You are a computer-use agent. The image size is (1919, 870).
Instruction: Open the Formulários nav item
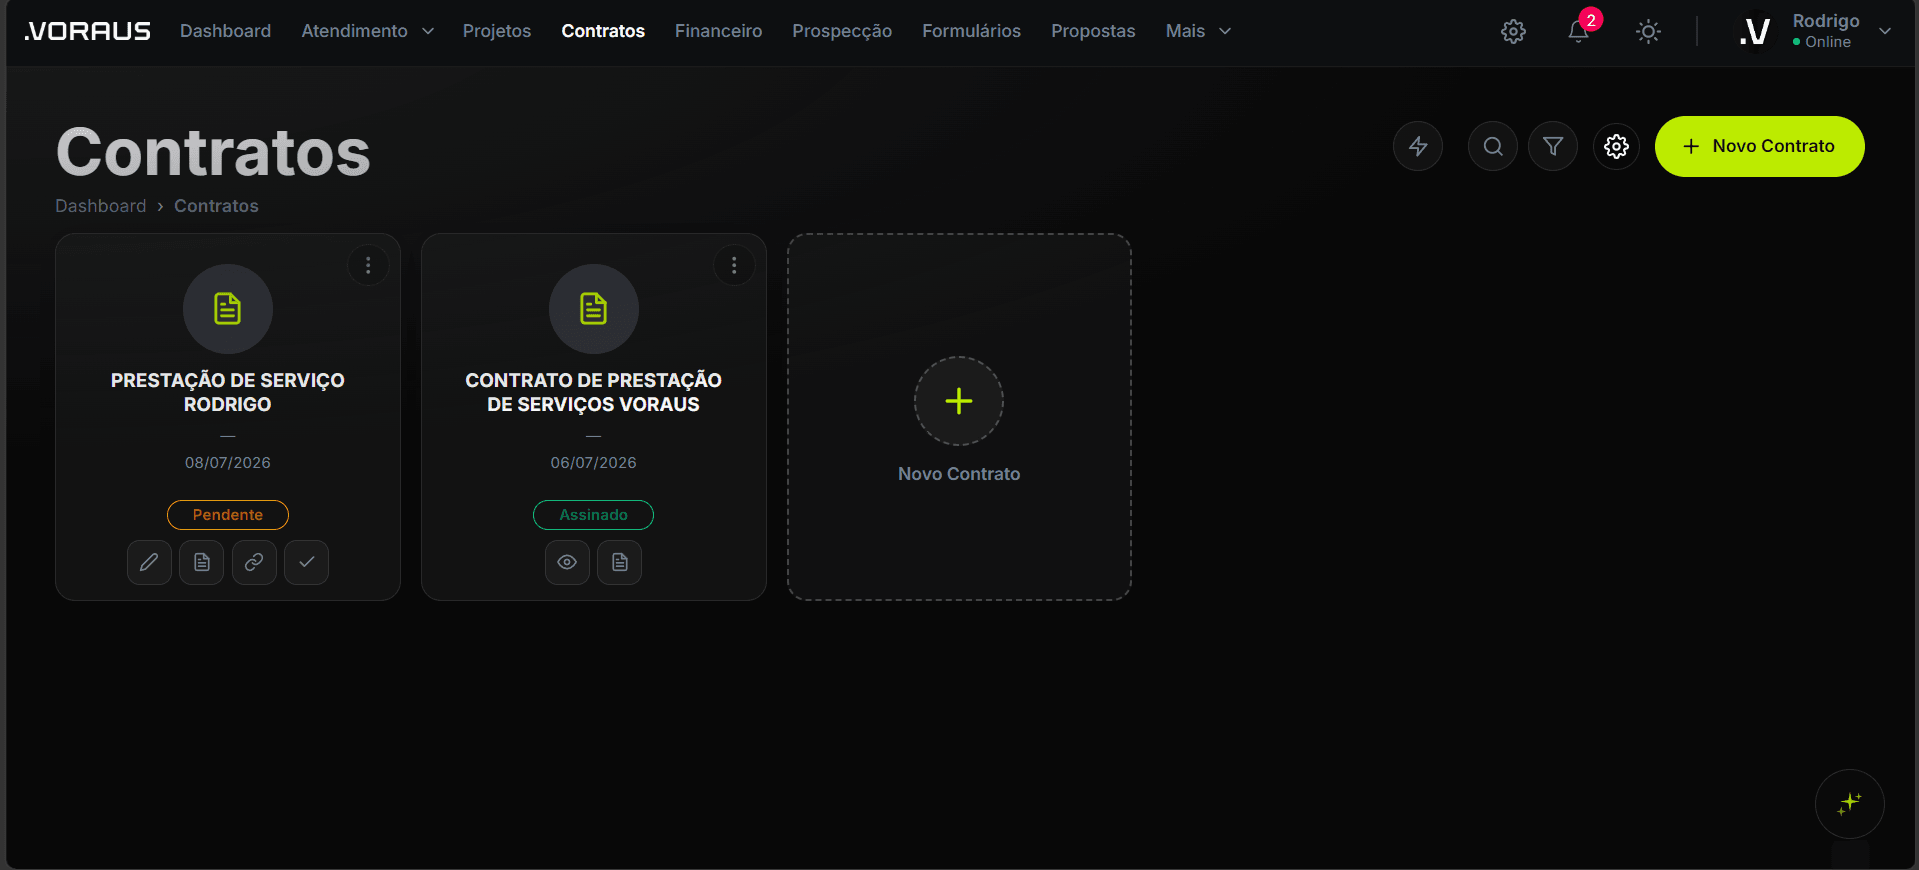[971, 31]
